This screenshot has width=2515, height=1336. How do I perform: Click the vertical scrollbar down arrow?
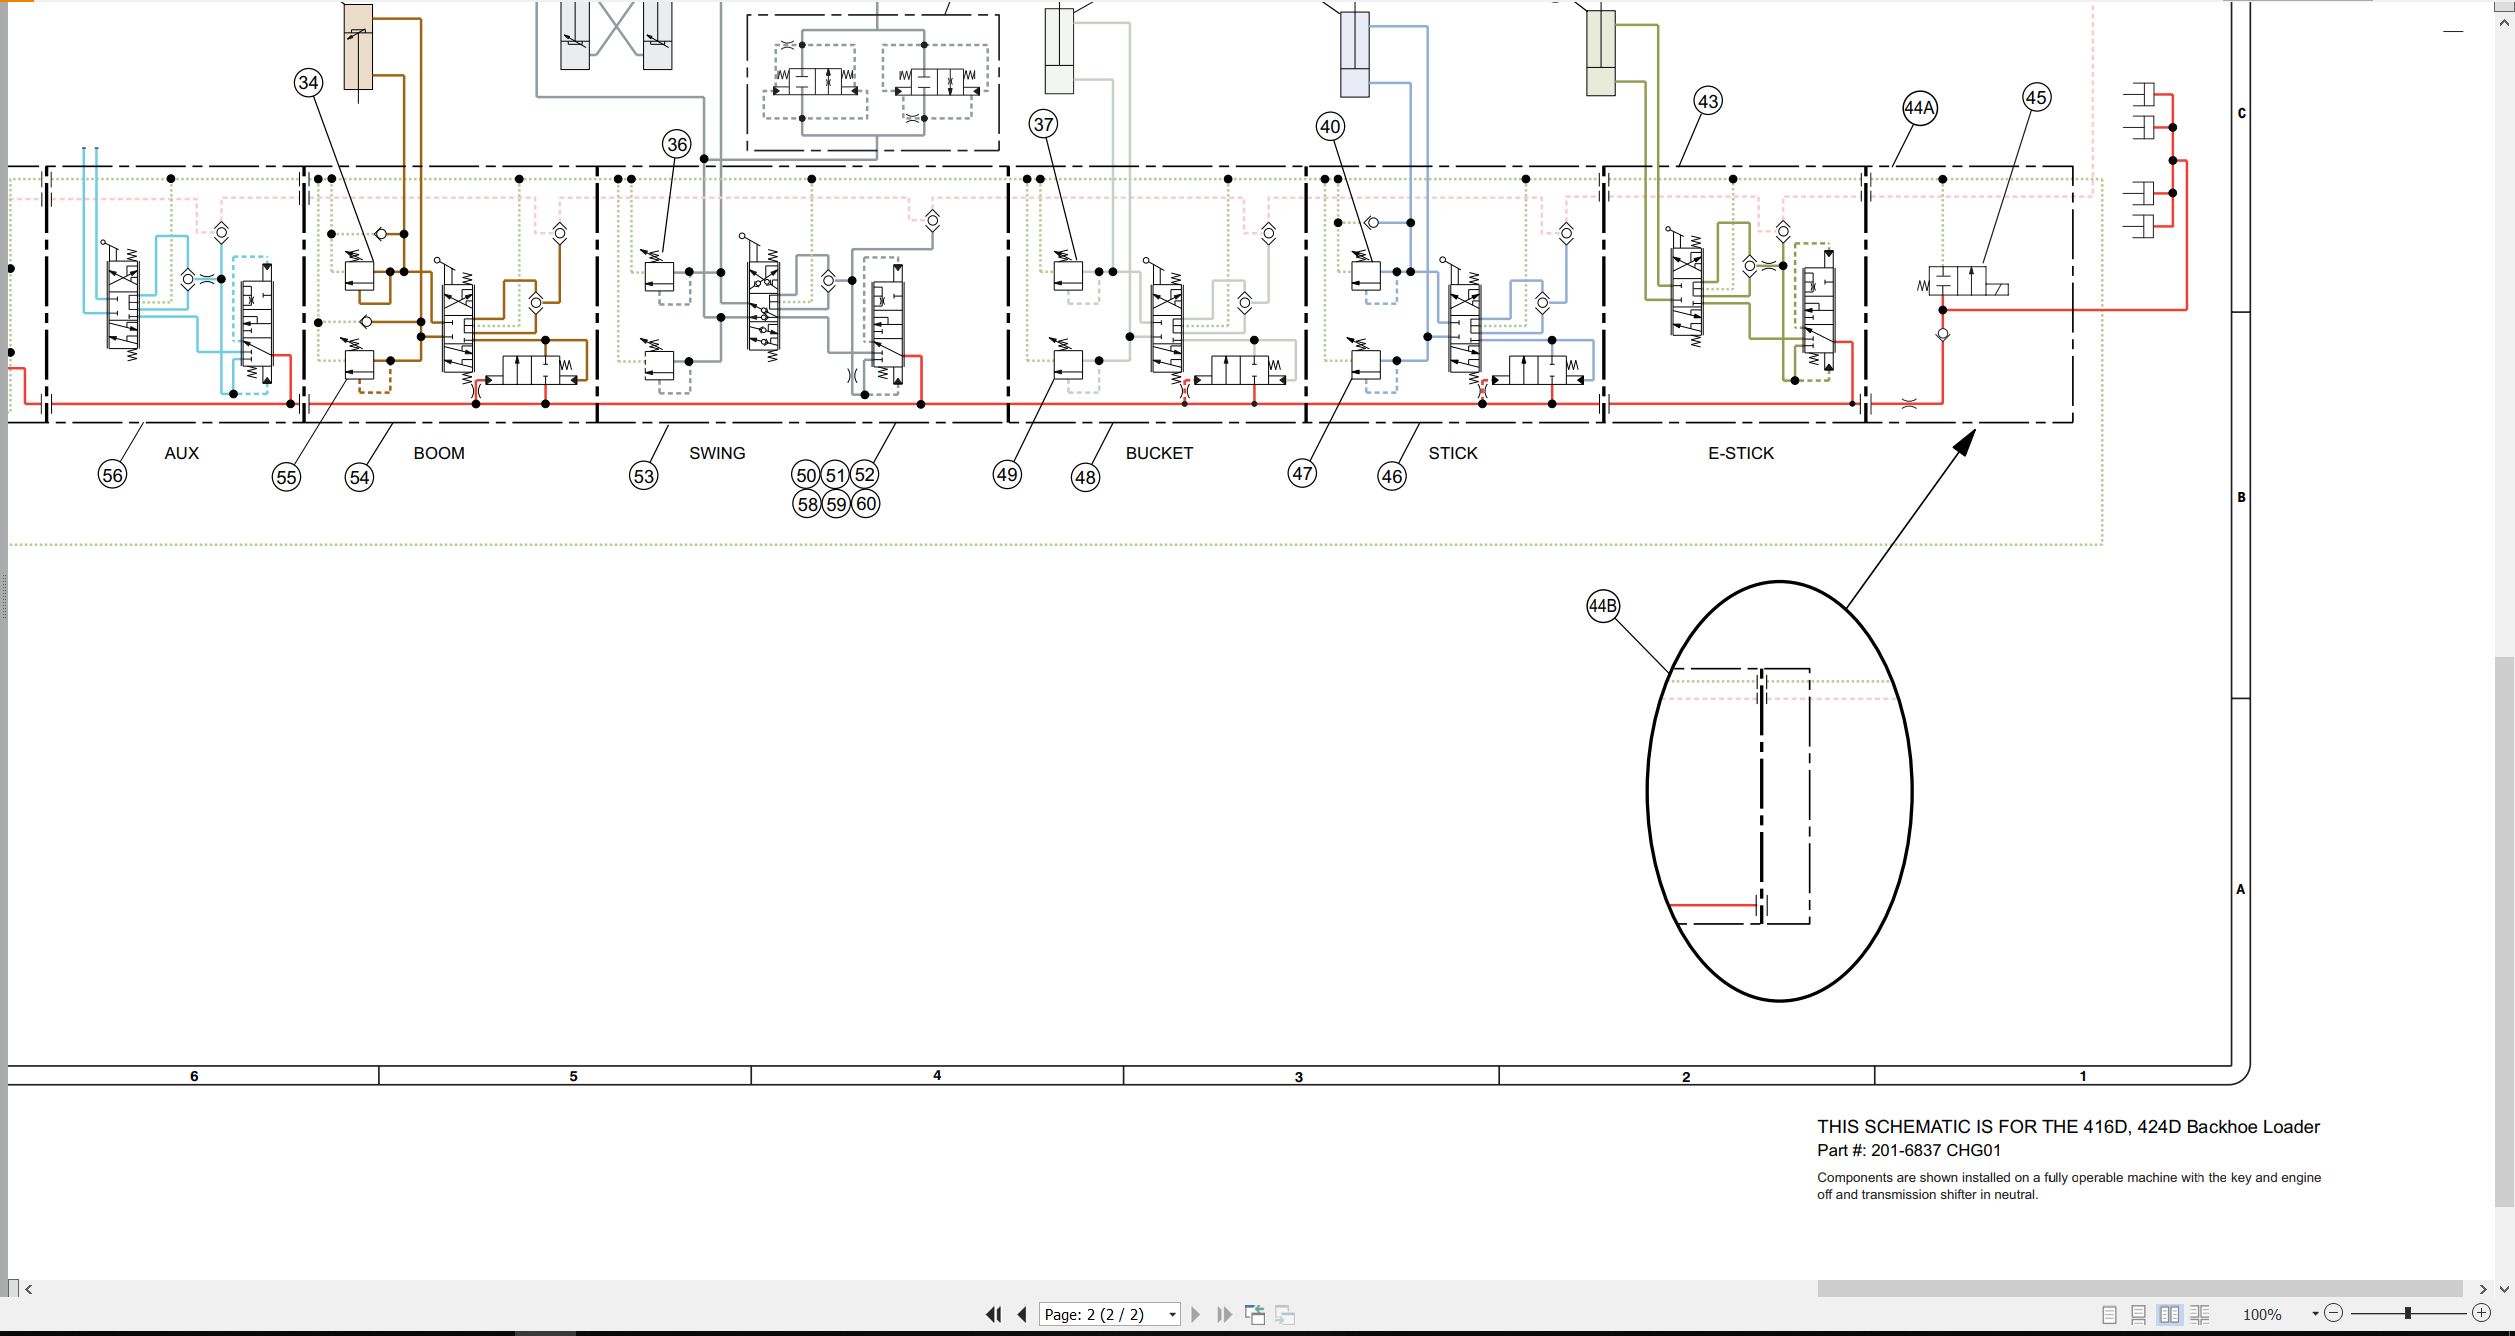point(2504,1289)
